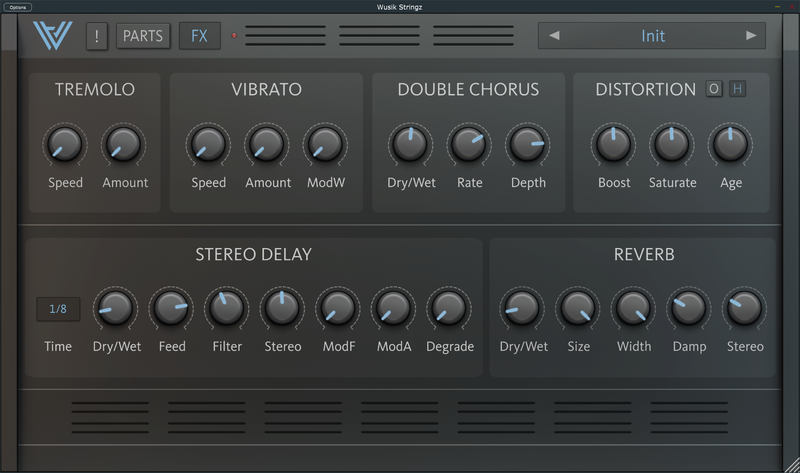Click the Reverb Damp knob
The image size is (800, 473).
click(x=689, y=308)
